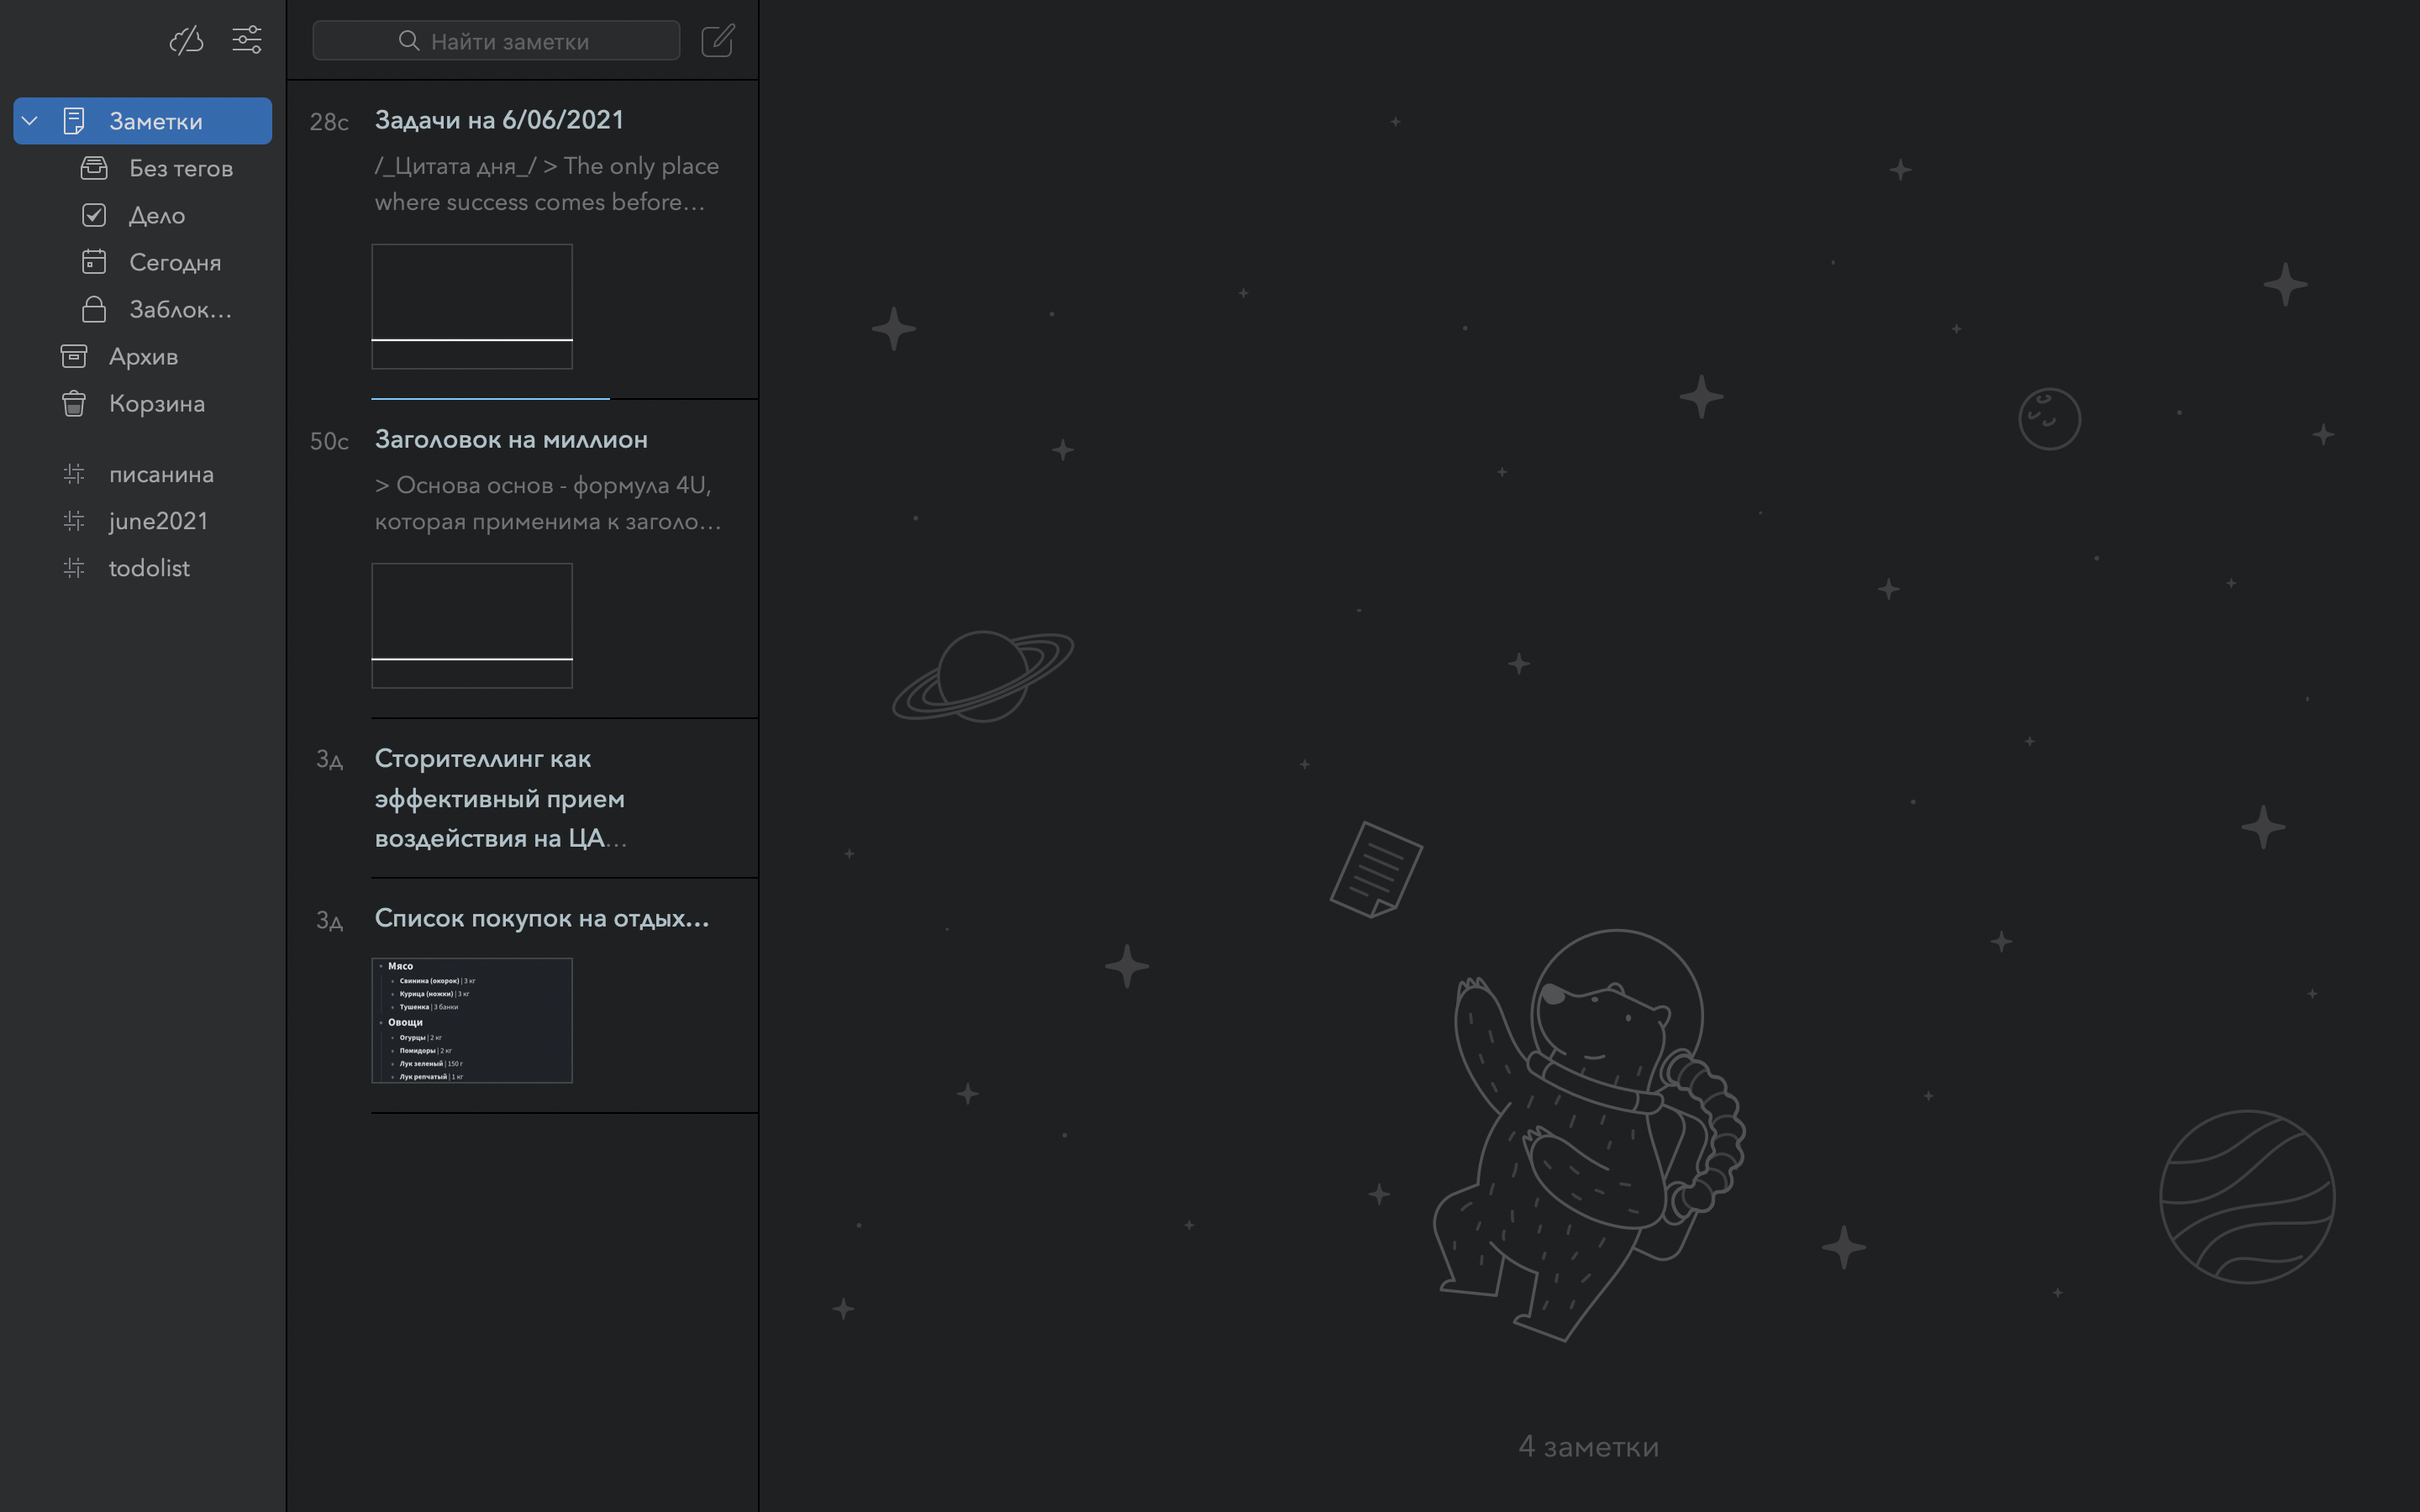Click inside the Найти заметки search field

[x=540, y=41]
